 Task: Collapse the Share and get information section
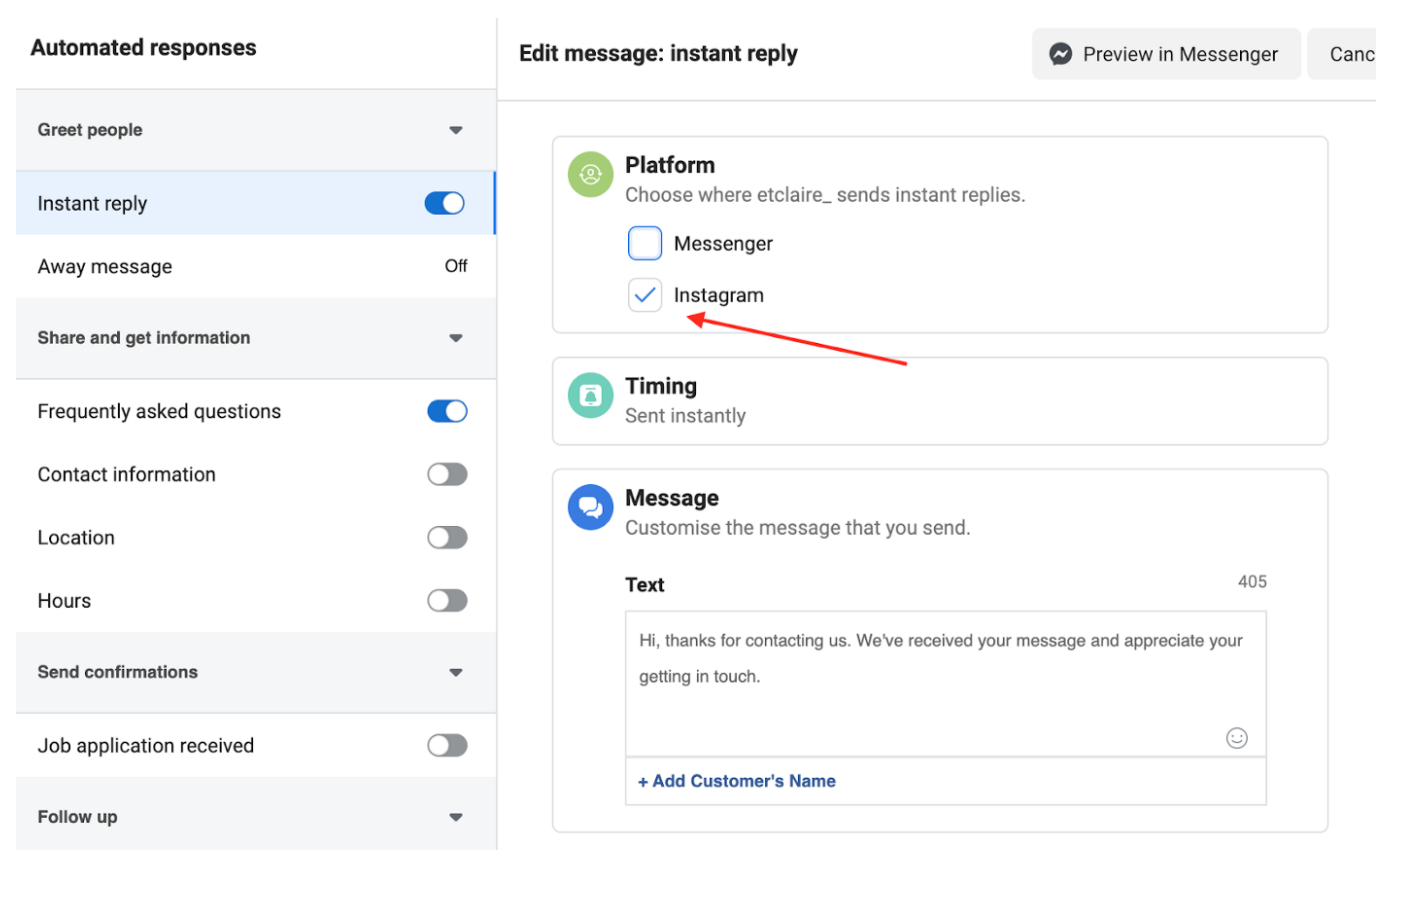click(456, 338)
